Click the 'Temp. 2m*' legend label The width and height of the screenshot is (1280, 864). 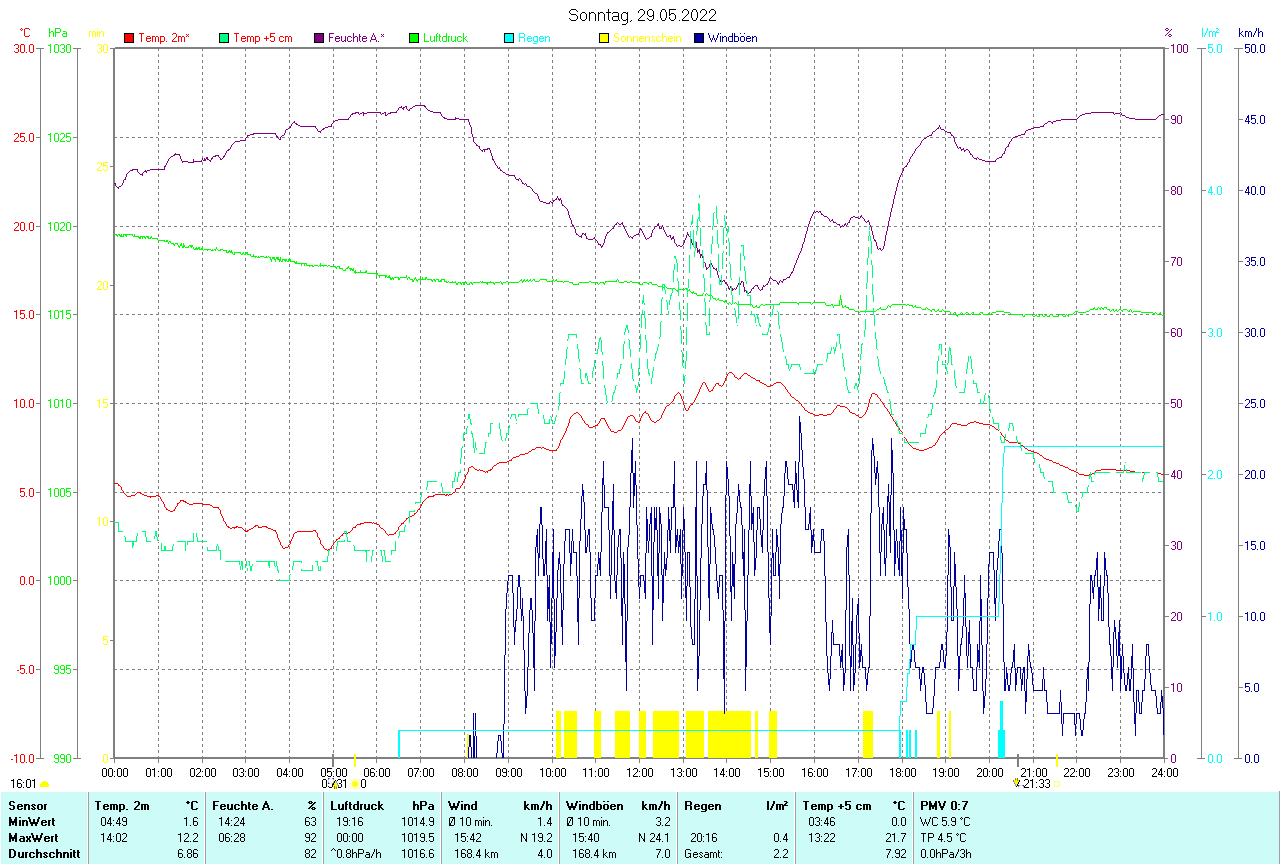click(x=164, y=38)
